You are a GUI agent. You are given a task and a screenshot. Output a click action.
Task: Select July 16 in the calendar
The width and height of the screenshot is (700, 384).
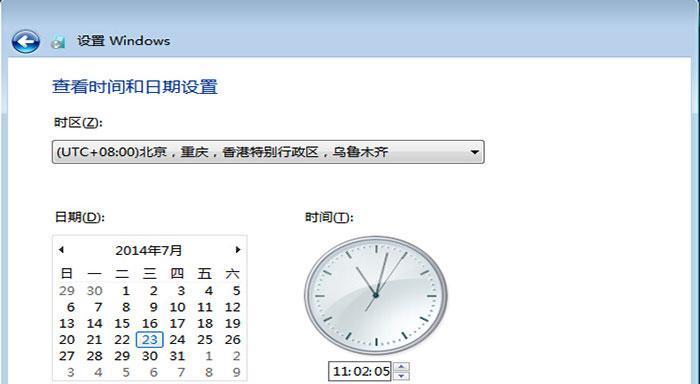[150, 323]
